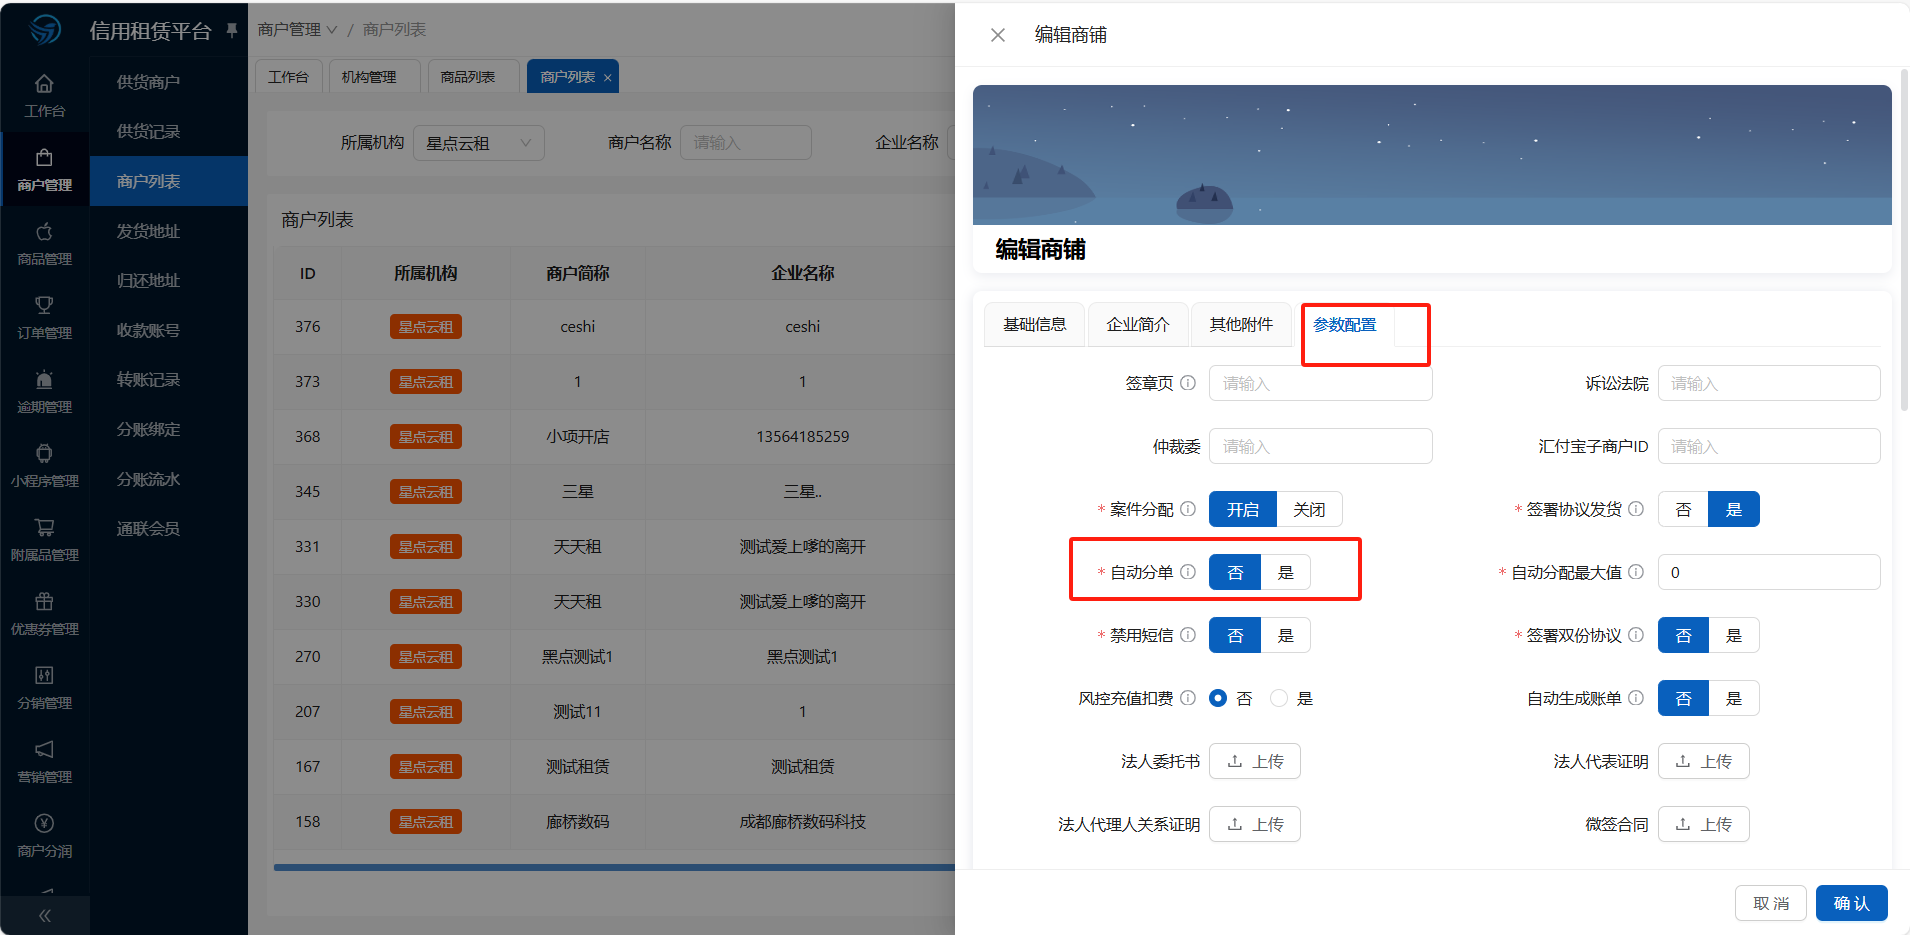Viewport: 1910px width, 935px height.
Task: Click info icon next to 禁用短信
Action: (x=1188, y=635)
